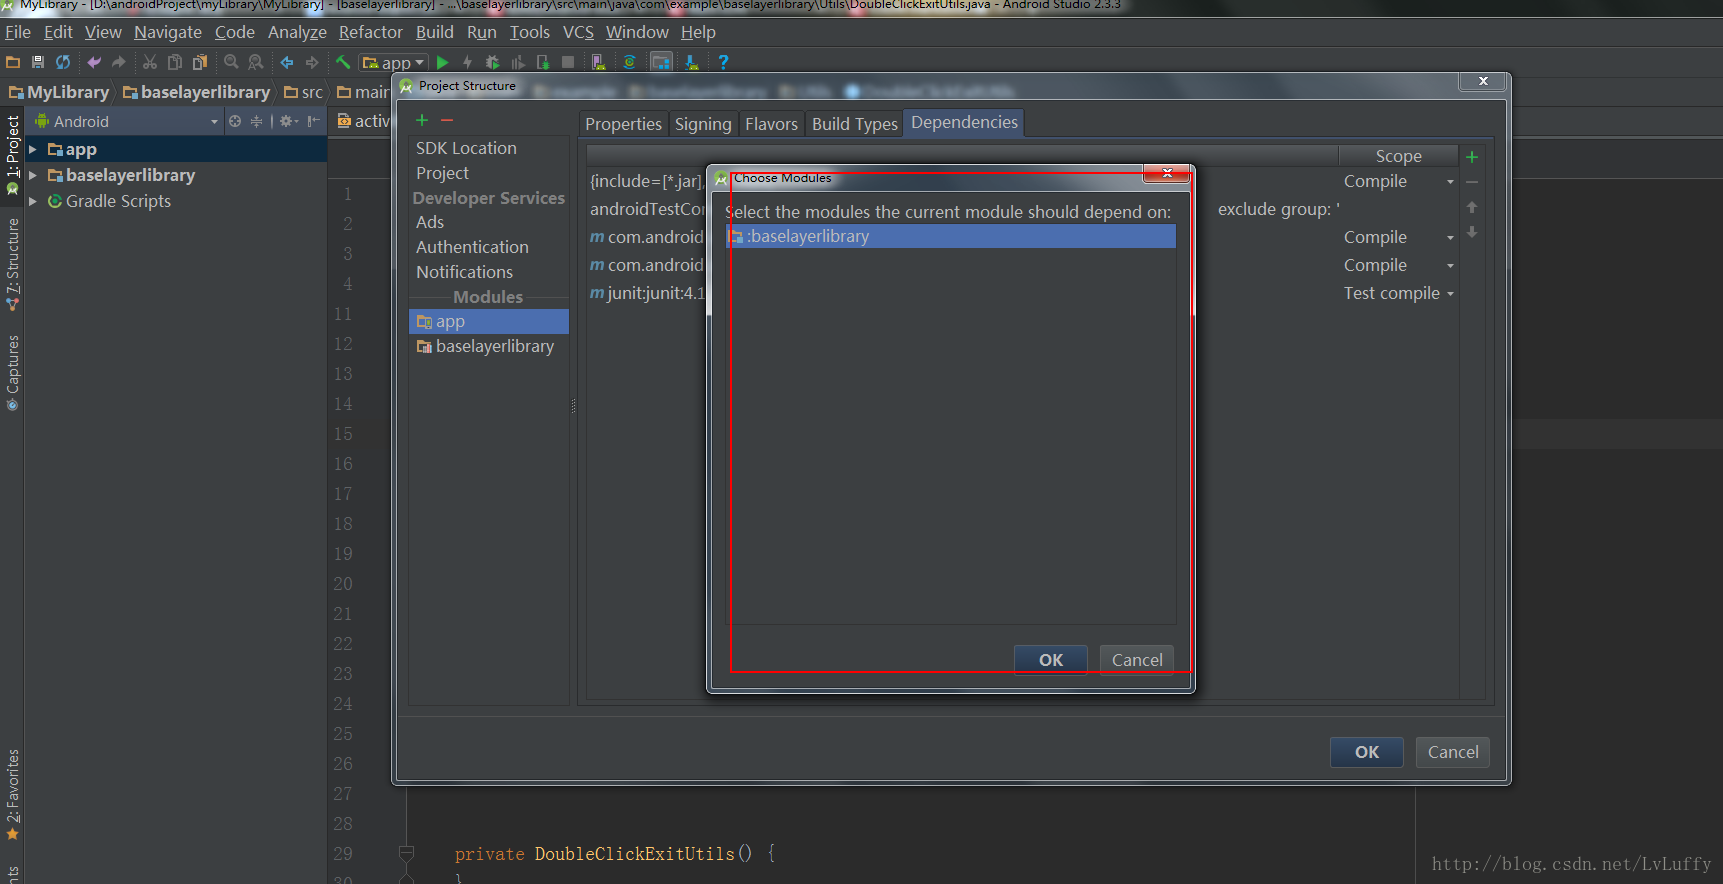Click the Redo arrow icon
This screenshot has height=884, width=1723.
tap(119, 62)
